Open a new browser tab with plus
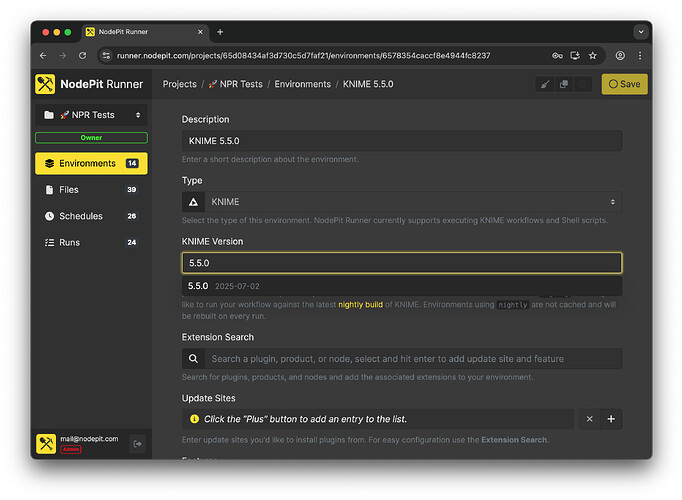682x500 pixels. click(x=220, y=32)
